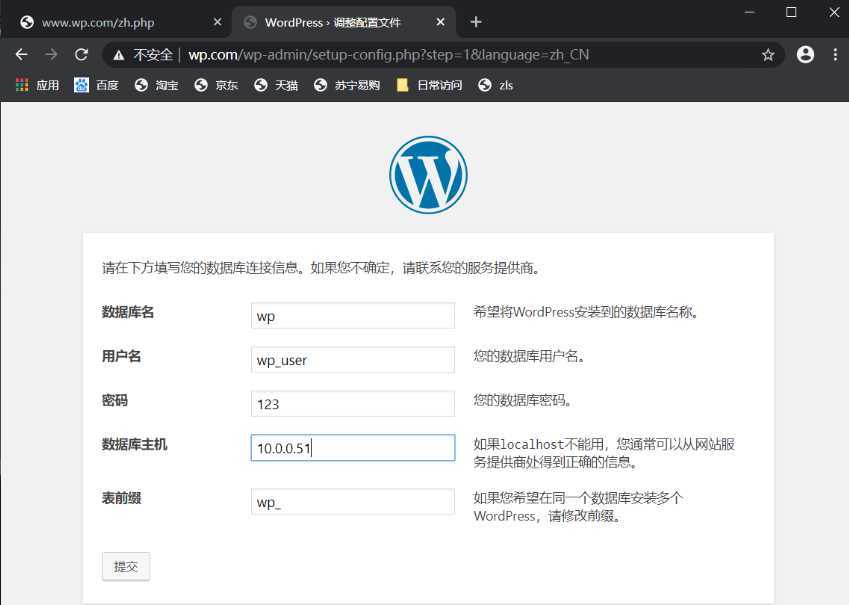Screen dimensions: 849x605
Task: Click the text 您的数据库用户名。
Action: (529, 356)
